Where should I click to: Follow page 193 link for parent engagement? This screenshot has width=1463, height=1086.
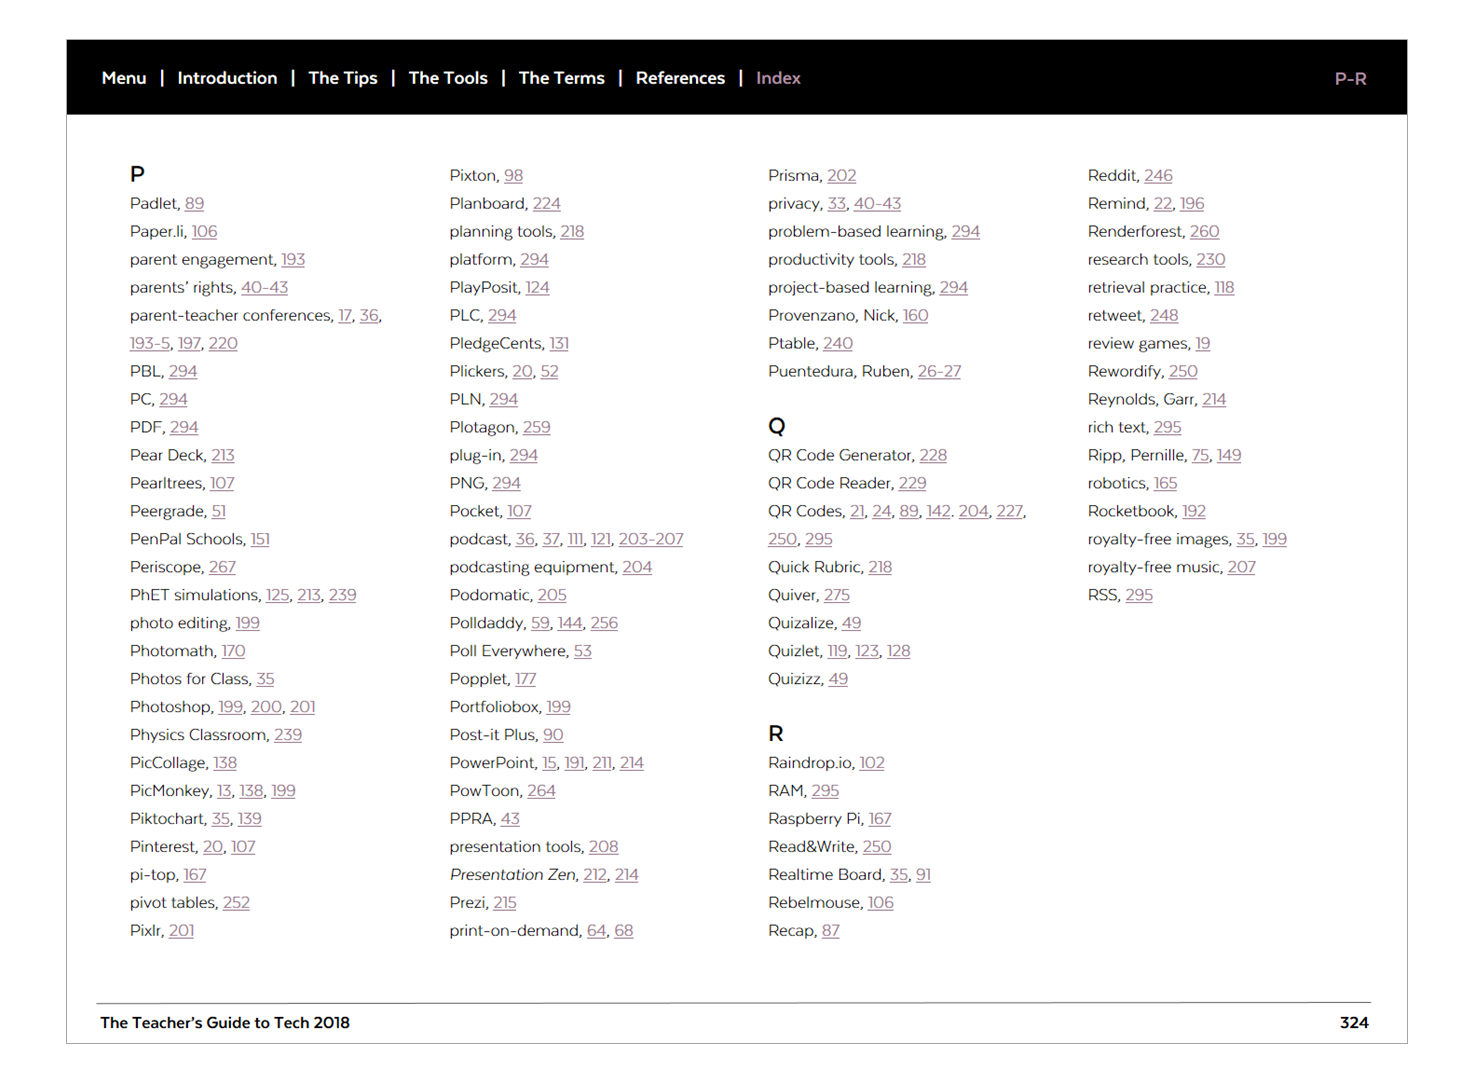pos(293,259)
